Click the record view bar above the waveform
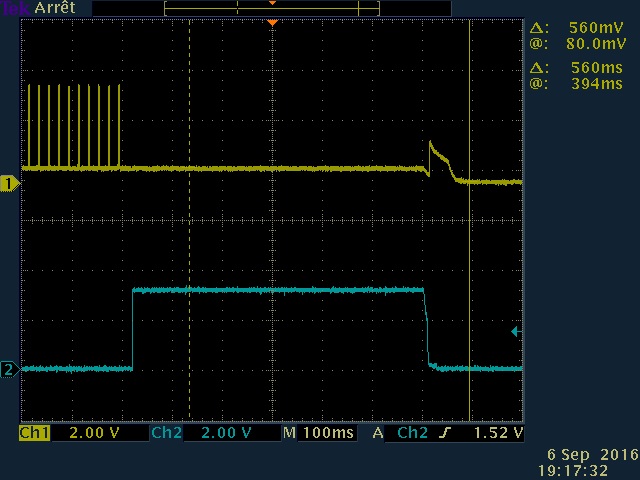This screenshot has width=640, height=480. (x=272, y=9)
